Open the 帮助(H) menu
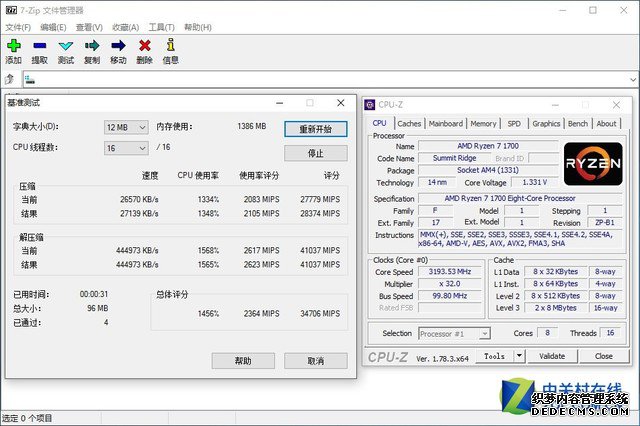 (198, 27)
